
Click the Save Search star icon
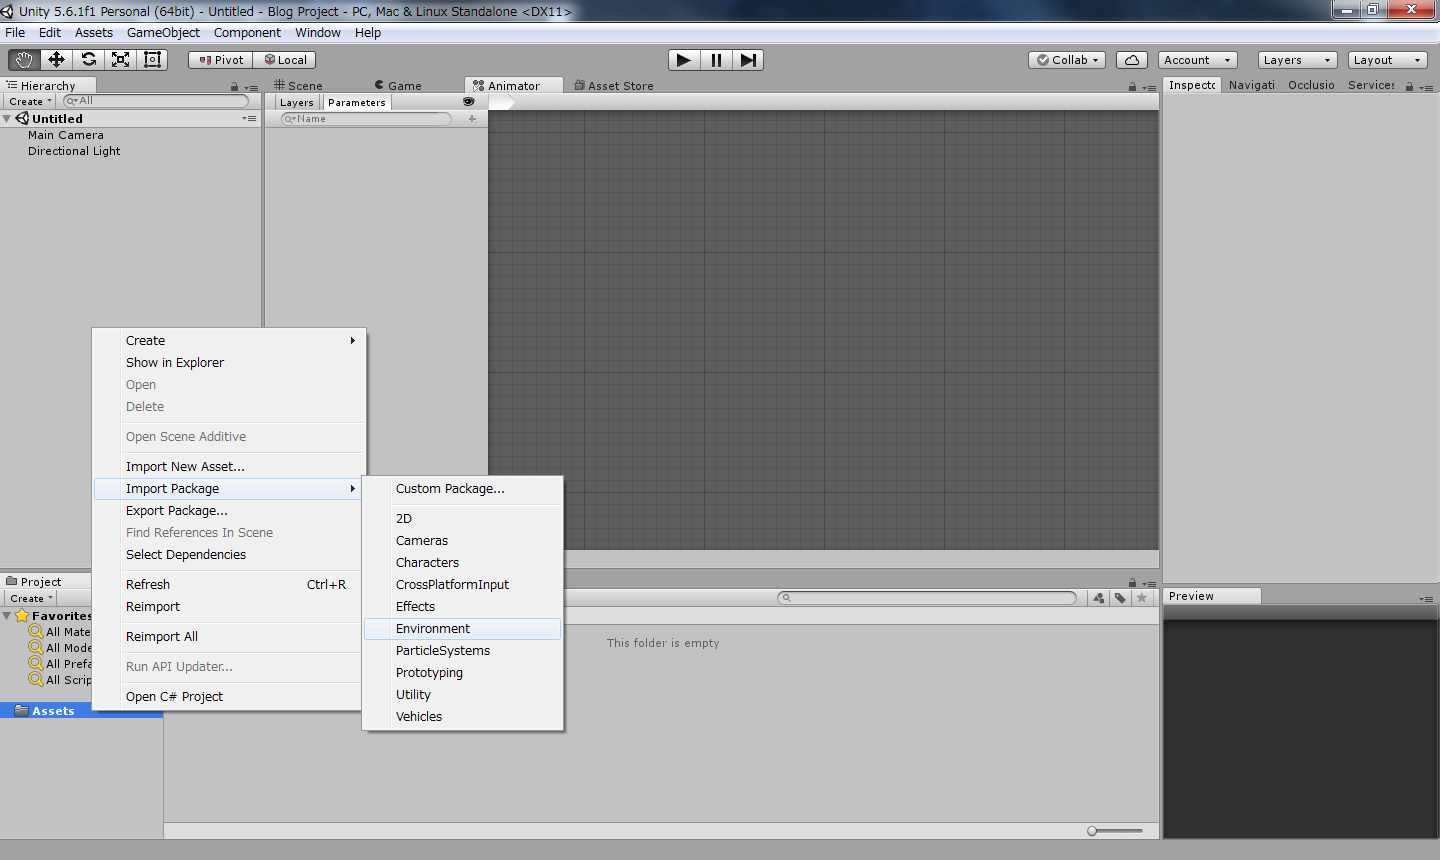1142,598
